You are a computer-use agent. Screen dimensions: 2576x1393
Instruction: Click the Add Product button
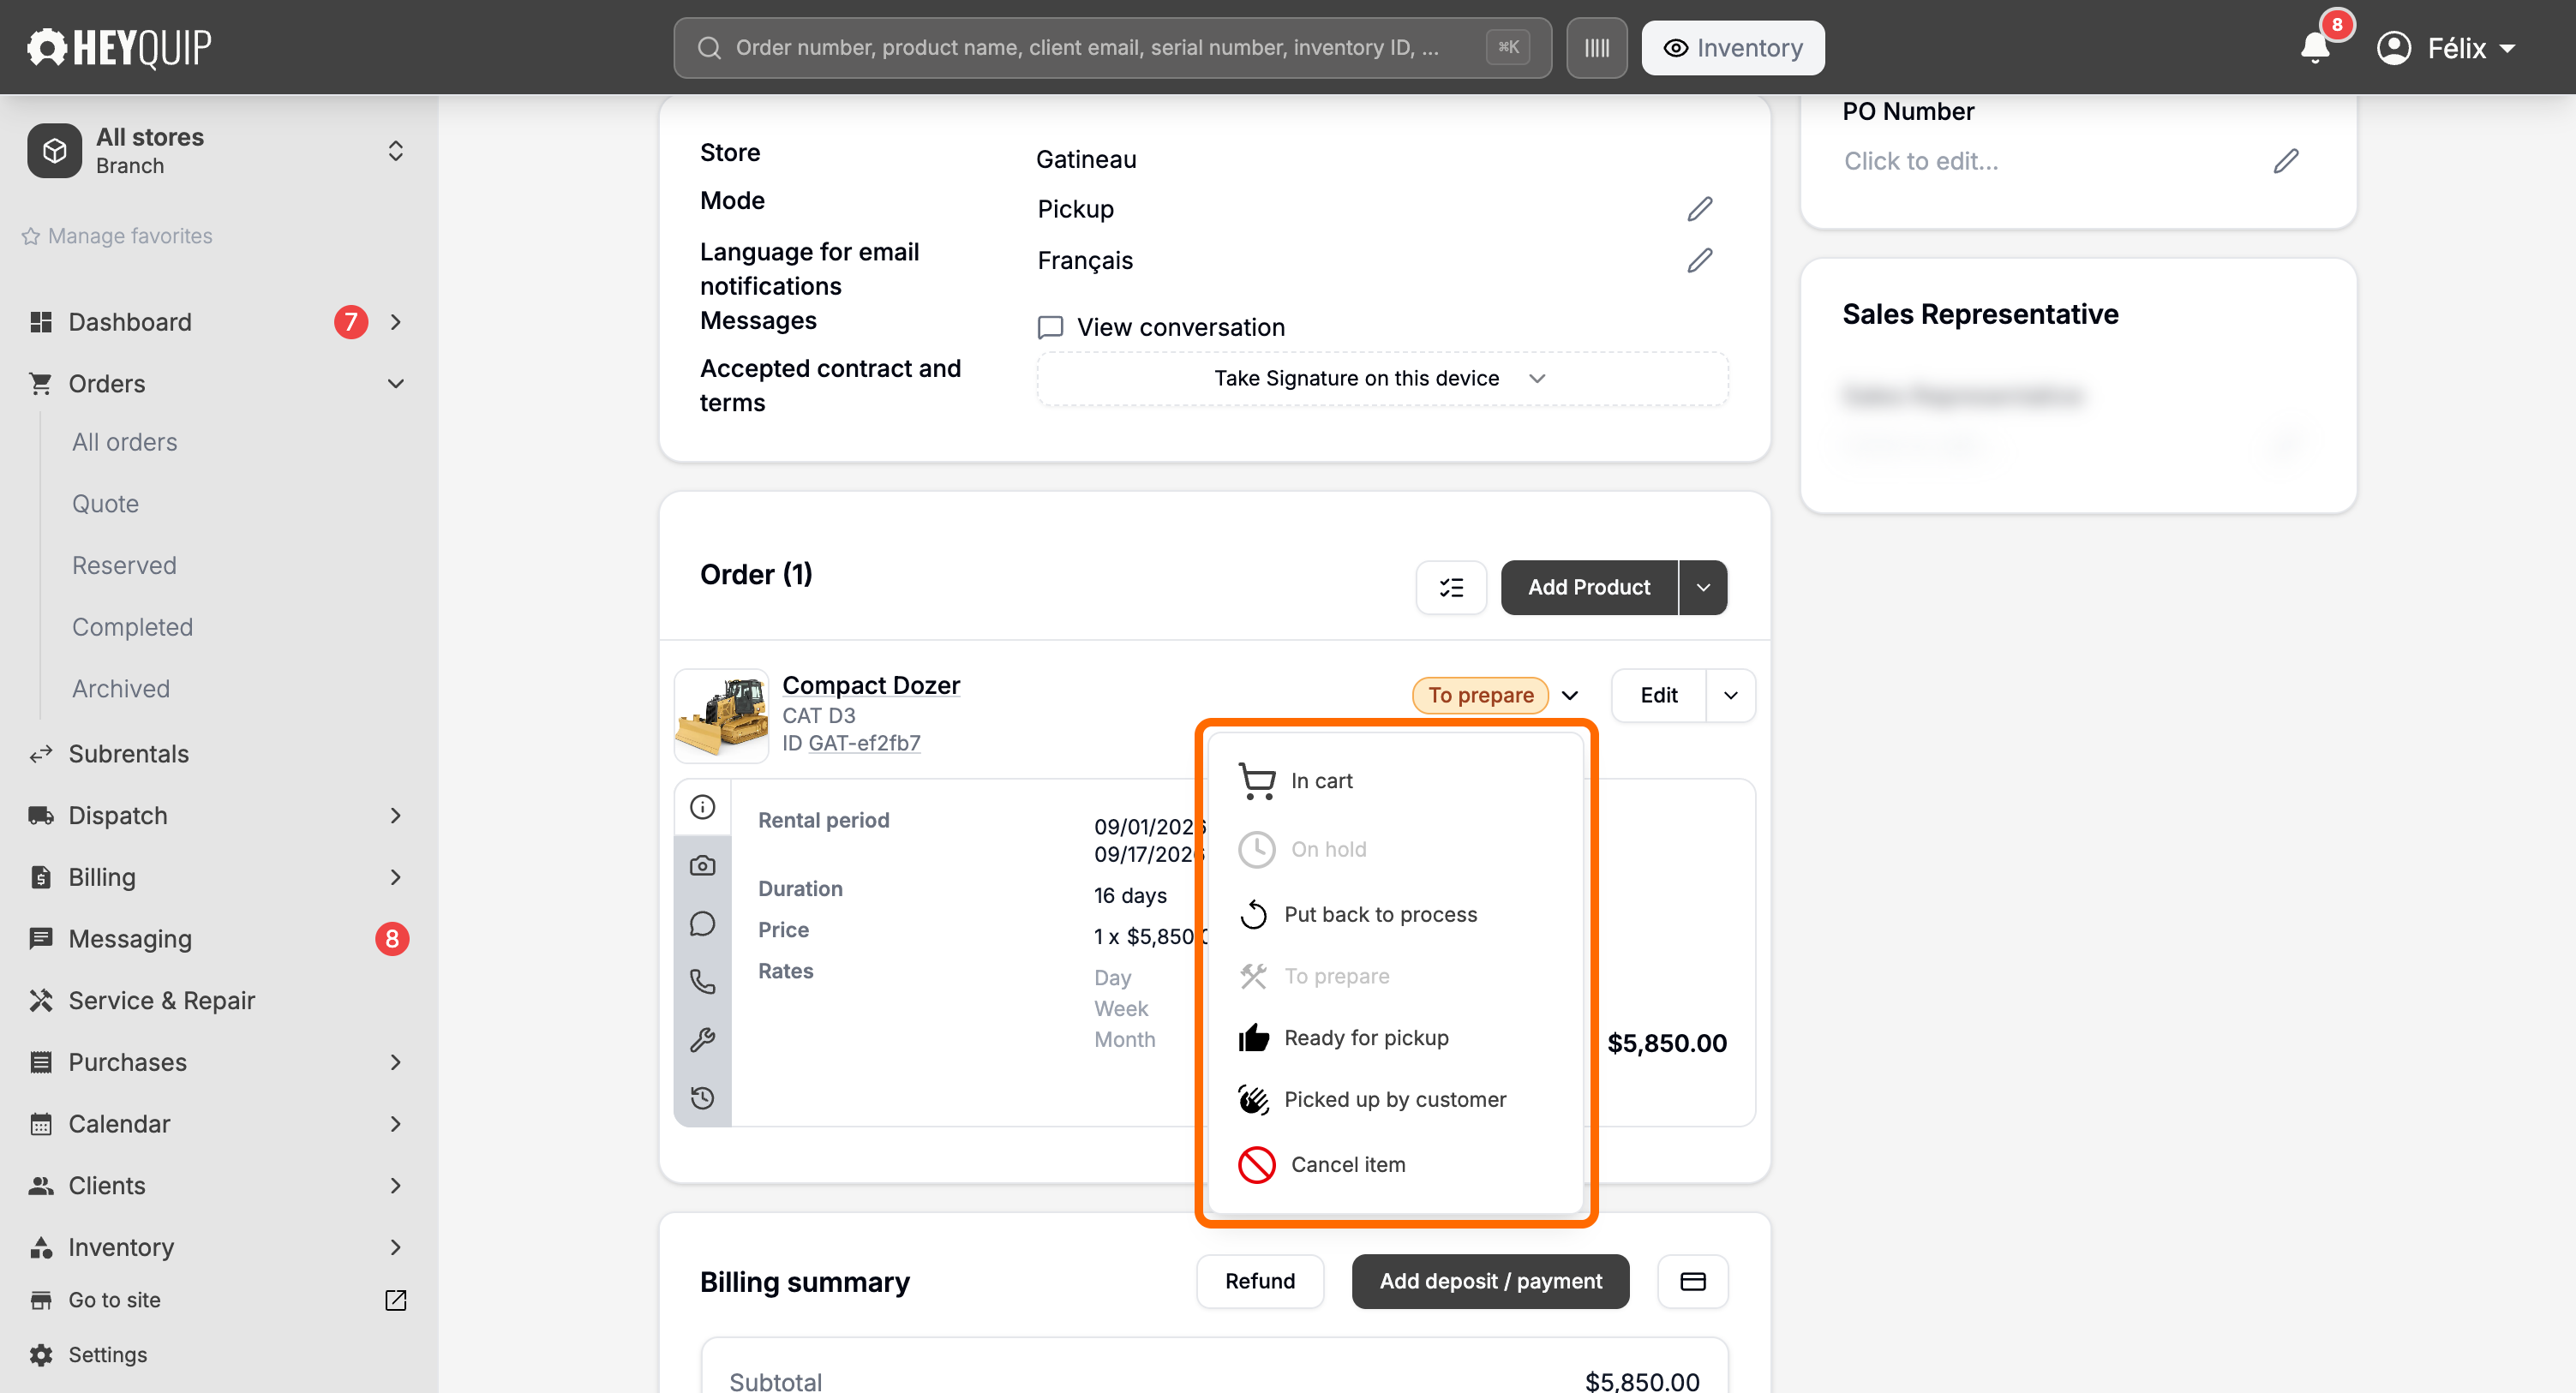1589,588
